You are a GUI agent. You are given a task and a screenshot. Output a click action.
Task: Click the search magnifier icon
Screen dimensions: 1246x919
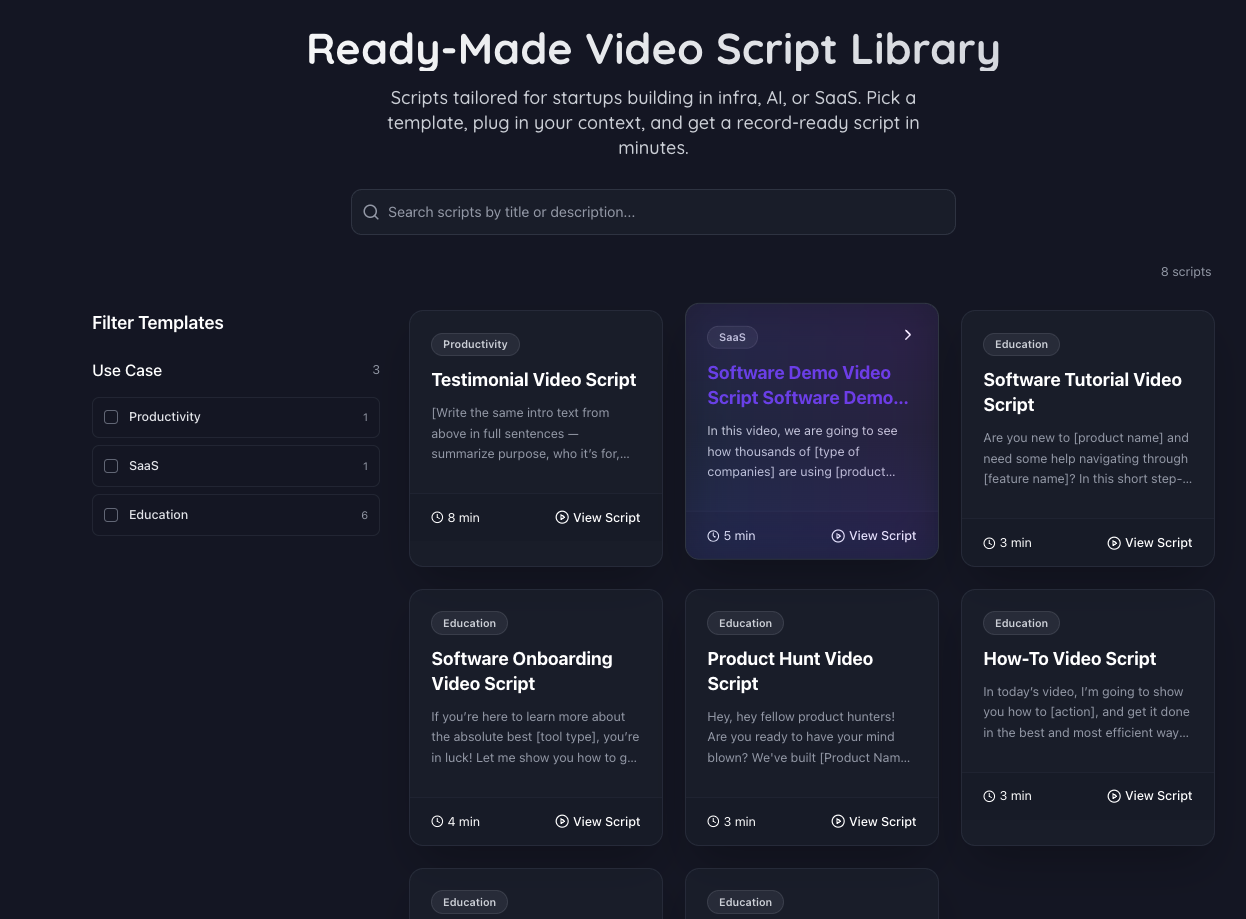pos(371,212)
